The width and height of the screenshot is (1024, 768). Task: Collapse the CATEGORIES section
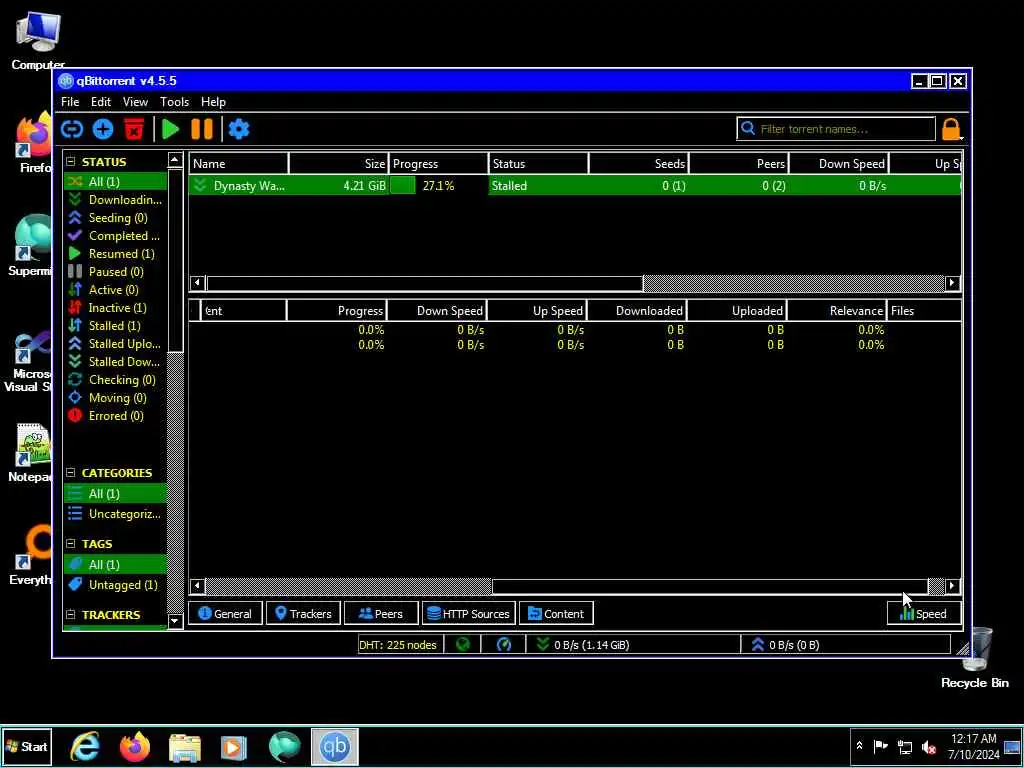[x=71, y=473]
